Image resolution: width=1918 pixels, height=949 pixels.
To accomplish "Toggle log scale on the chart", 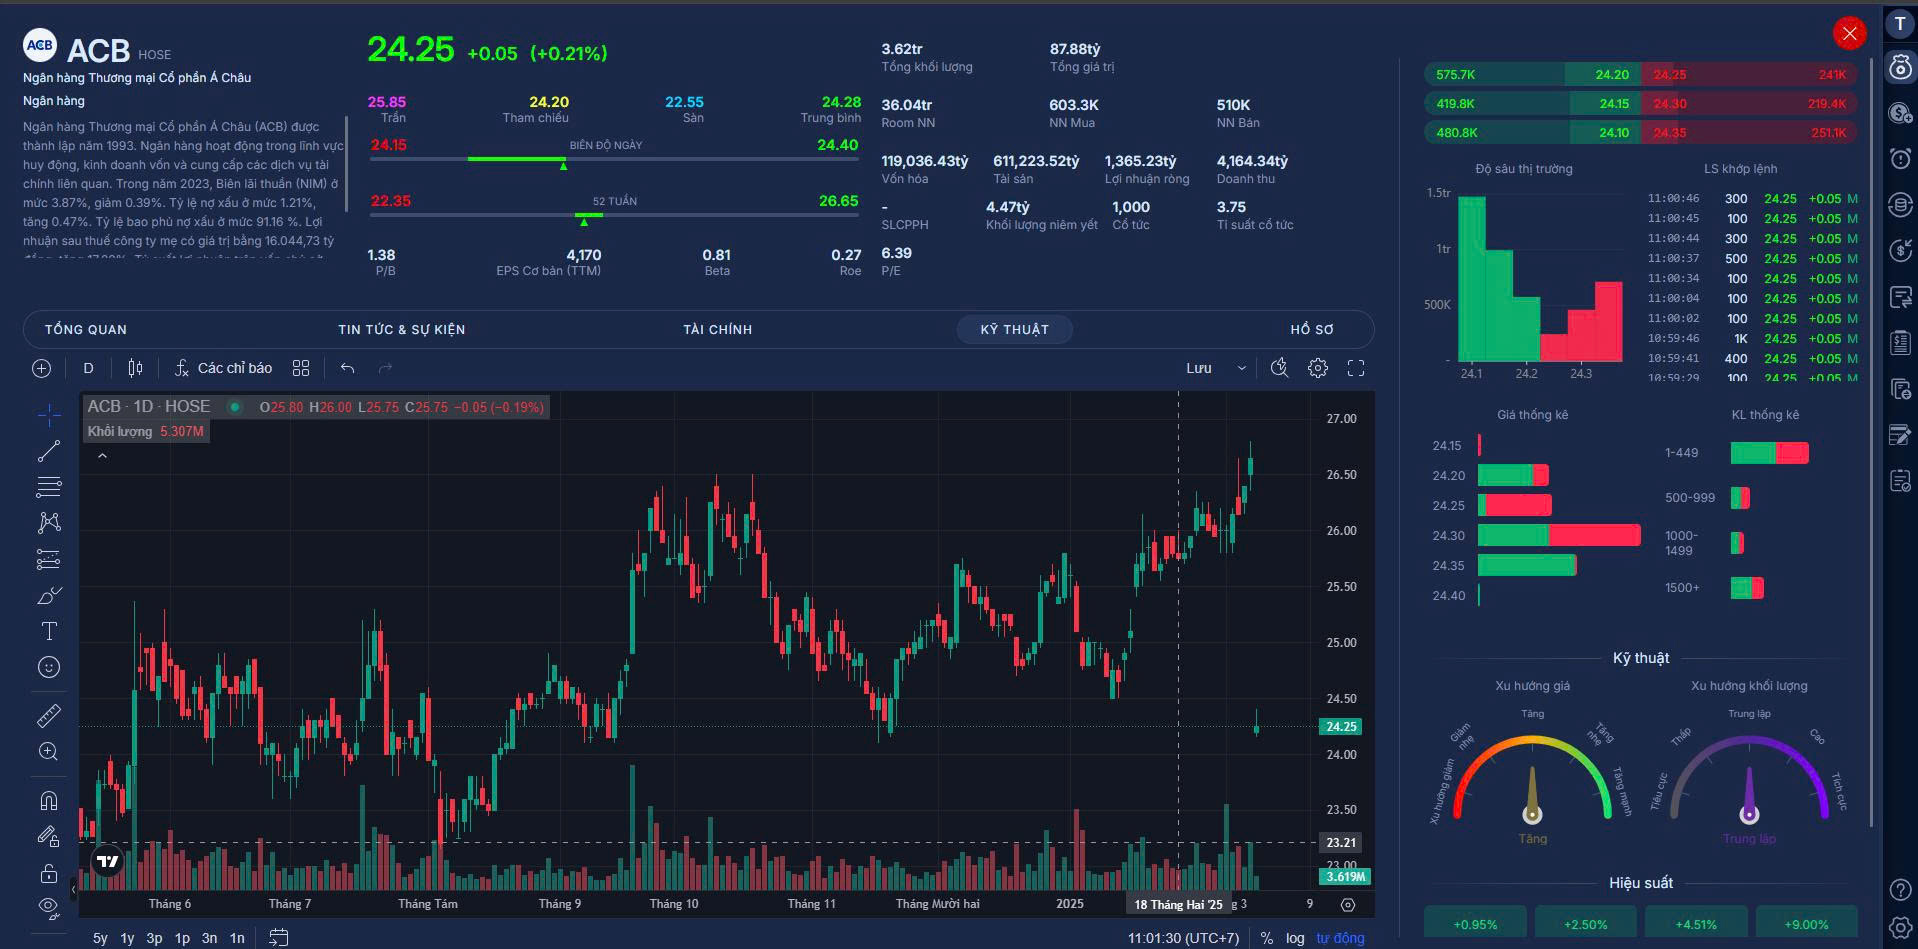I will click(x=1295, y=938).
